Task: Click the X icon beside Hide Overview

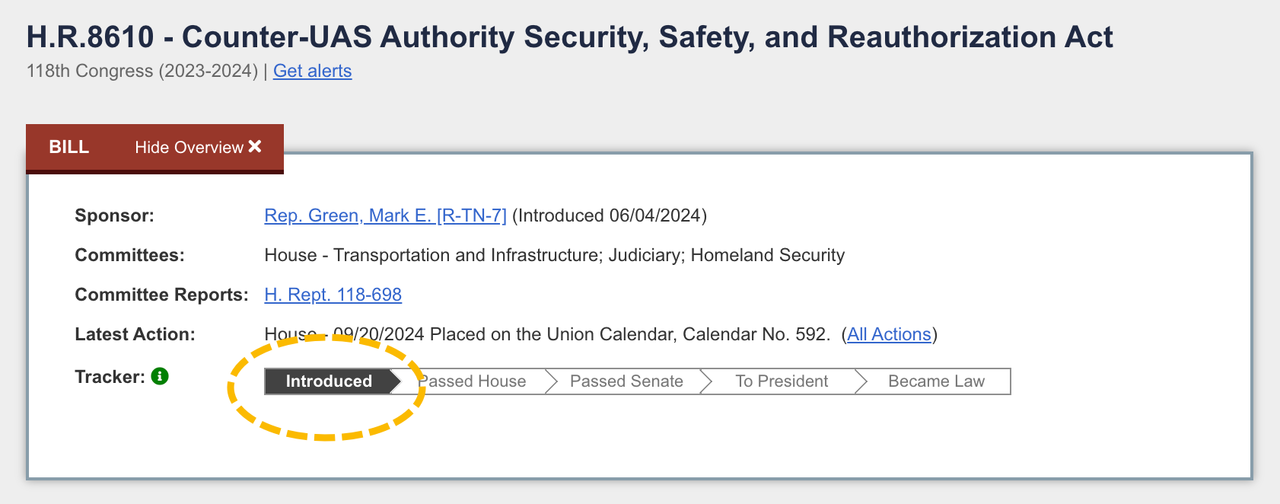Action: pyautogui.click(x=255, y=147)
